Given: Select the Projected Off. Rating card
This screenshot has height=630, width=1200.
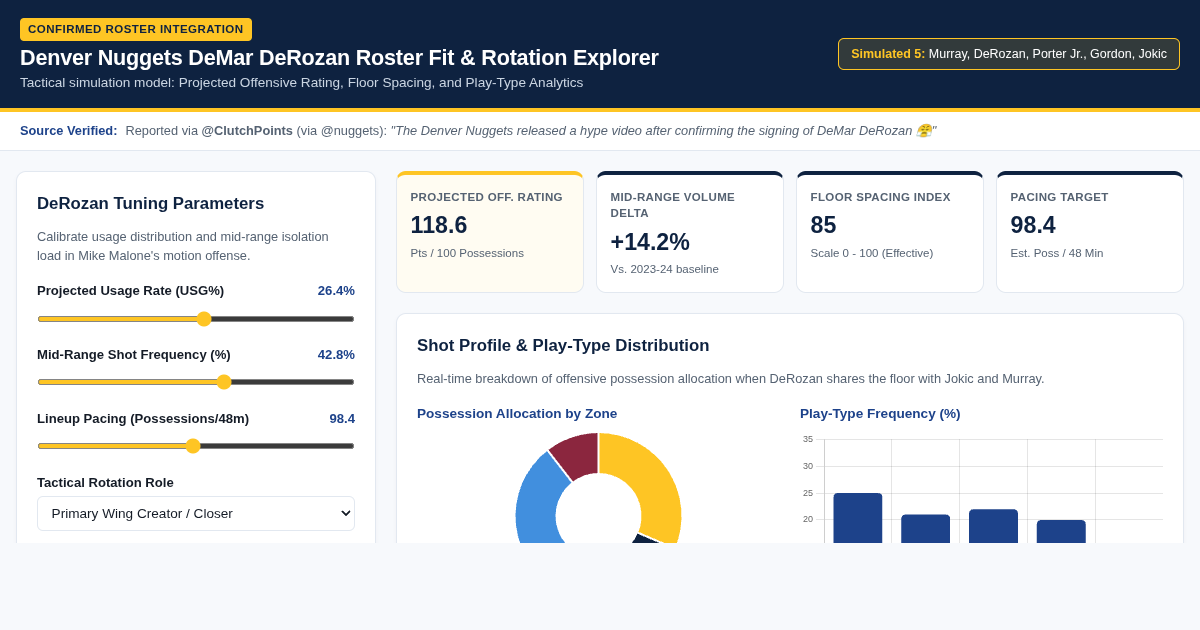Looking at the screenshot, I should [x=490, y=232].
